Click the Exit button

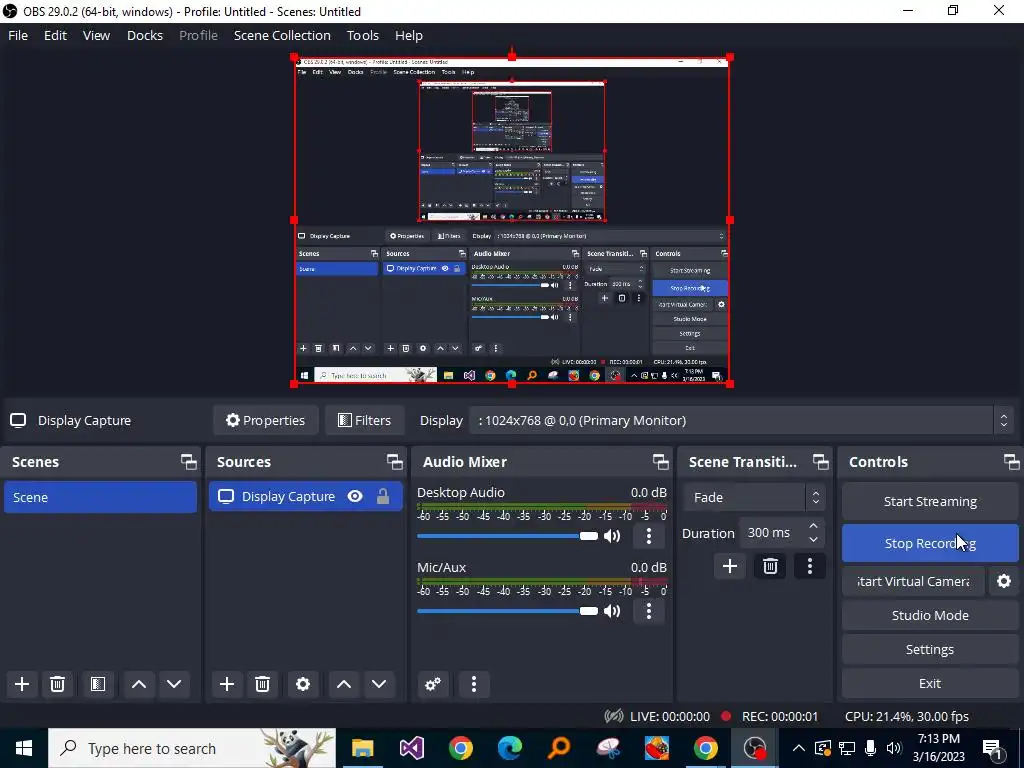coord(930,683)
